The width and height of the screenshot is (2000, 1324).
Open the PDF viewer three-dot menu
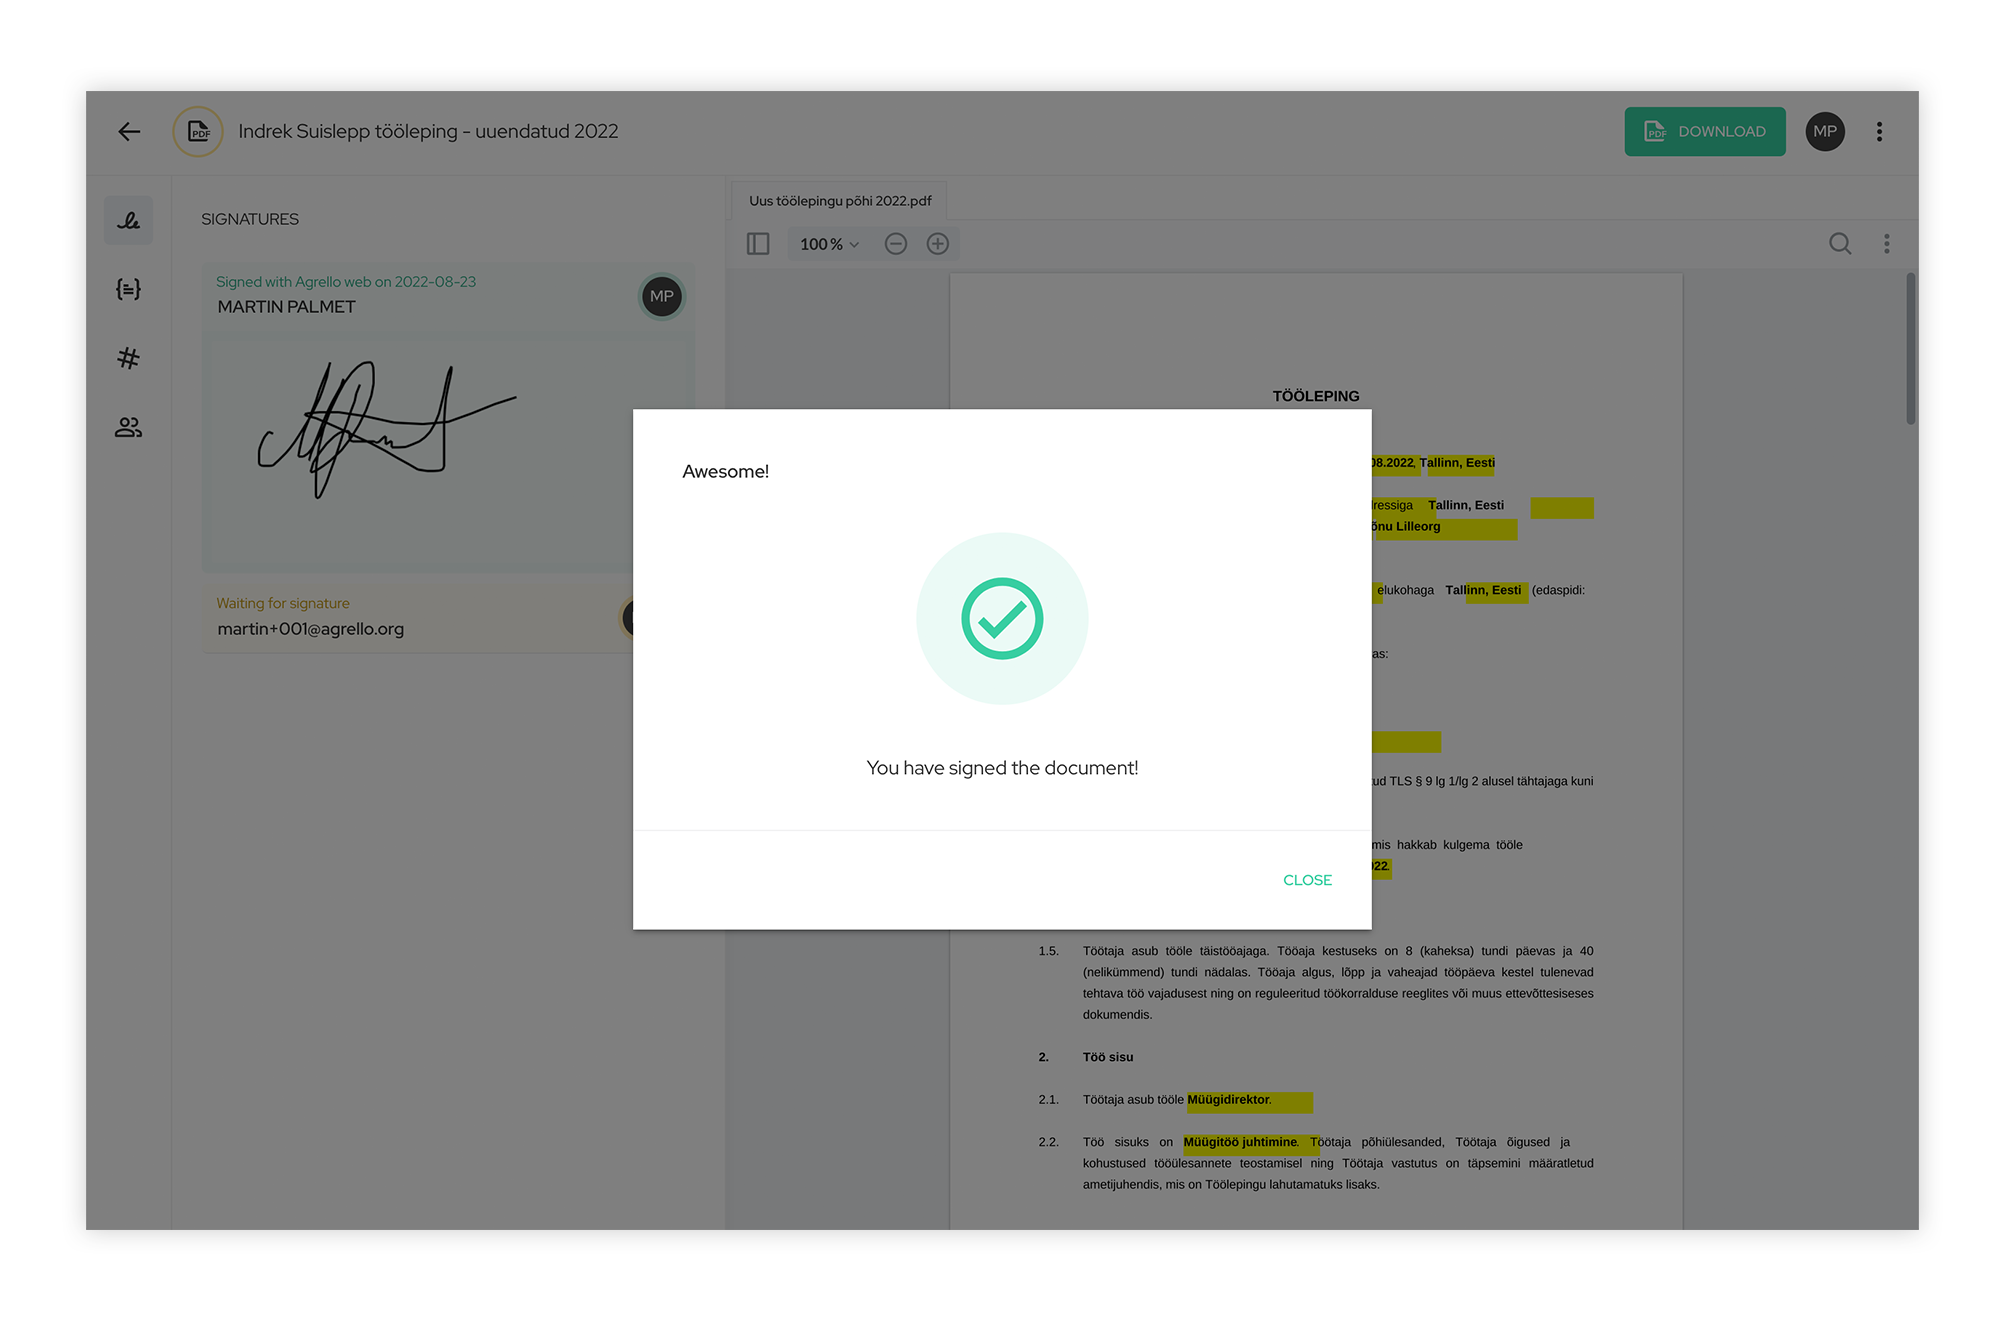(x=1887, y=244)
